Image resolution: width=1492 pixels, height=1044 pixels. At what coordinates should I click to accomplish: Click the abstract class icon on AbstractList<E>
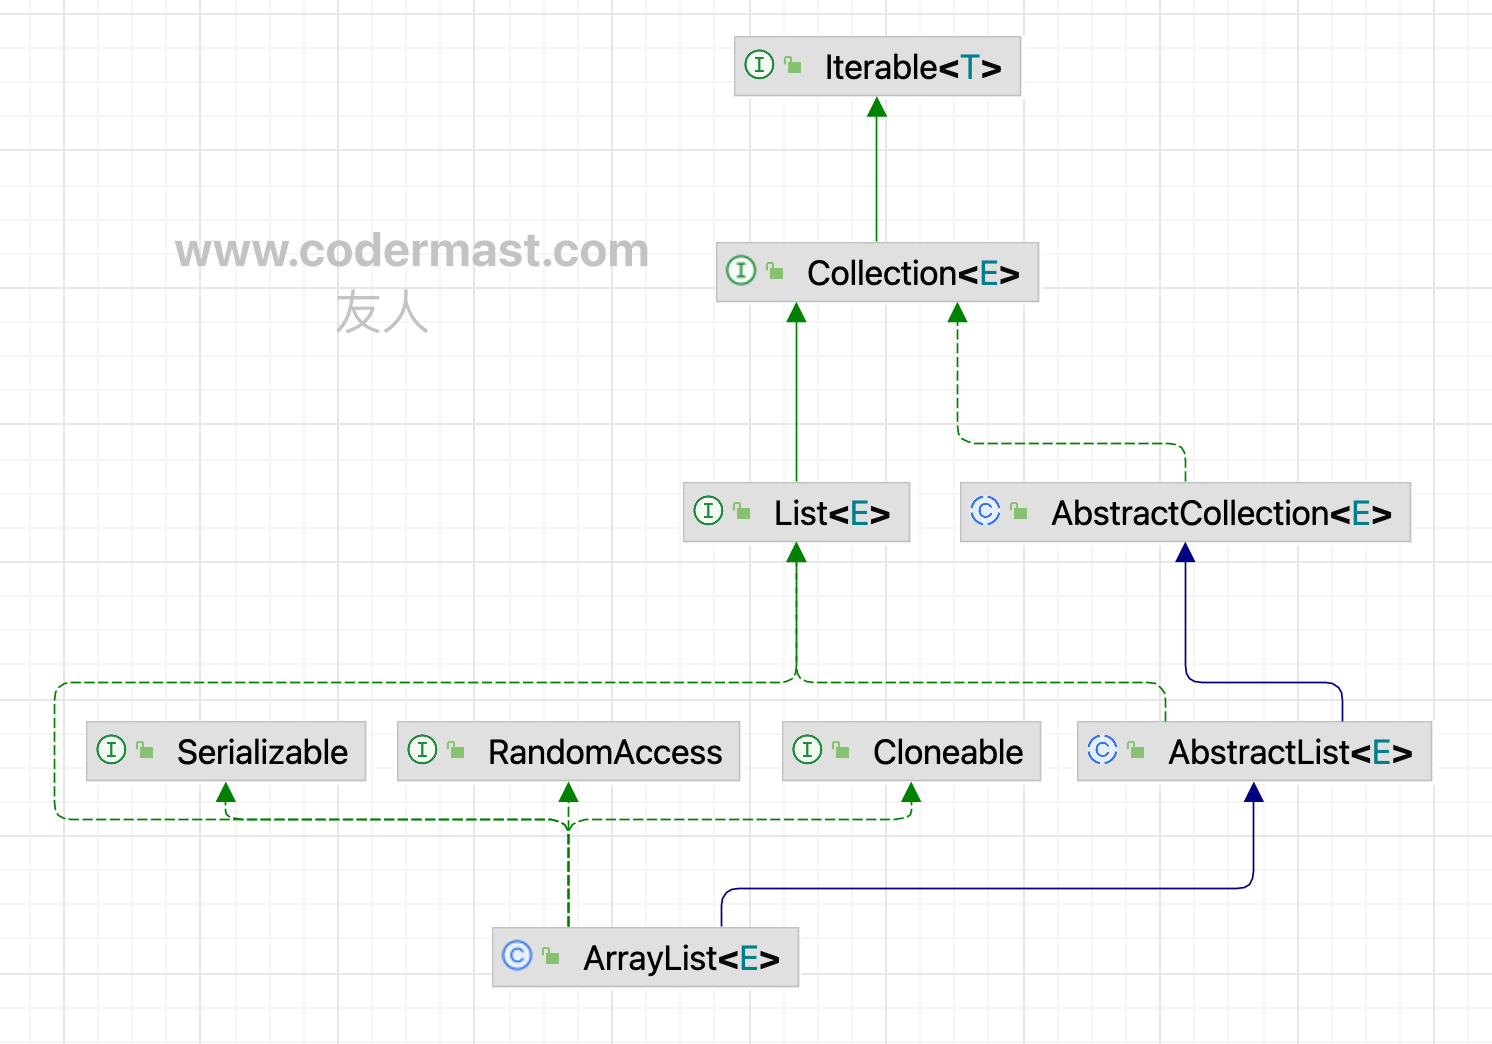coord(1102,750)
